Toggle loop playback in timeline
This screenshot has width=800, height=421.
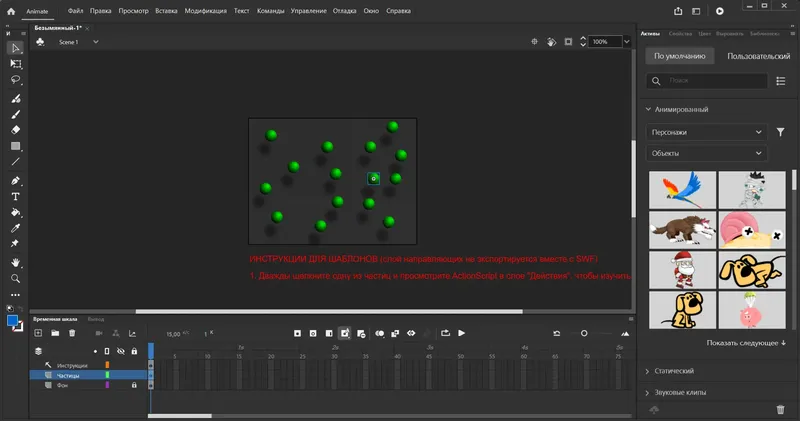(445, 333)
